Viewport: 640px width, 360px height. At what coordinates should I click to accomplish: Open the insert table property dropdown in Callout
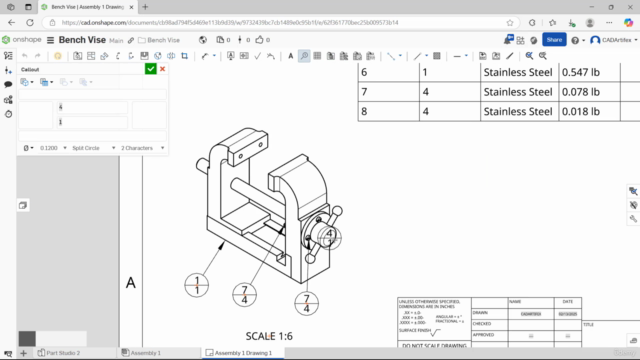pyautogui.click(x=47, y=82)
